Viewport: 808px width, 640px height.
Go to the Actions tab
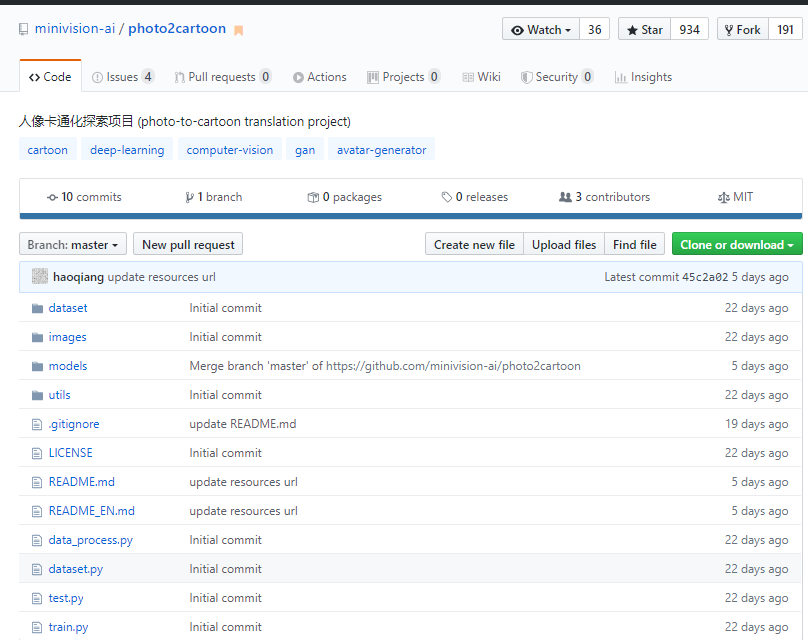pyautogui.click(x=319, y=77)
